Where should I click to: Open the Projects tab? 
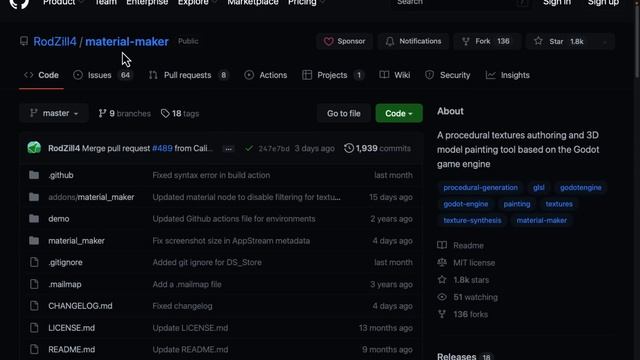[333, 75]
